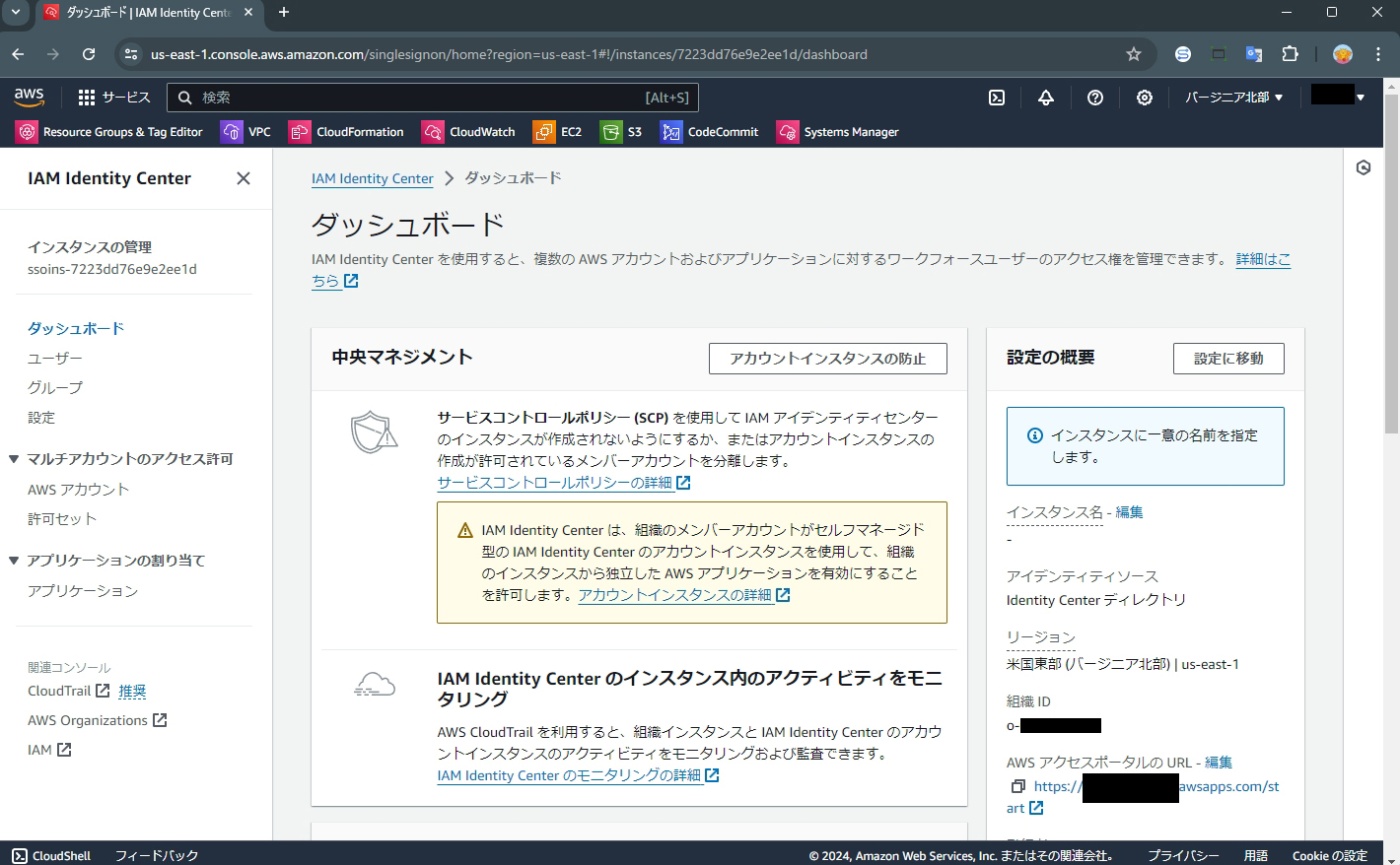Open IAM Identity Center のモニタリングの詳細 link

578,775
